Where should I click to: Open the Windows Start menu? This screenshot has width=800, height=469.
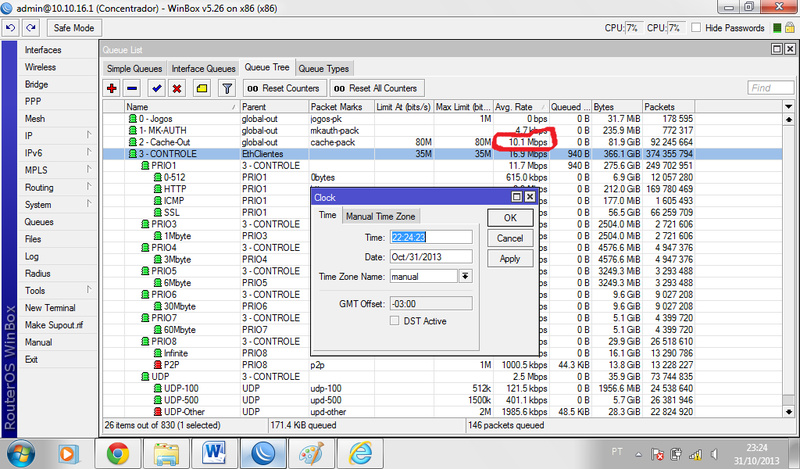click(20, 453)
